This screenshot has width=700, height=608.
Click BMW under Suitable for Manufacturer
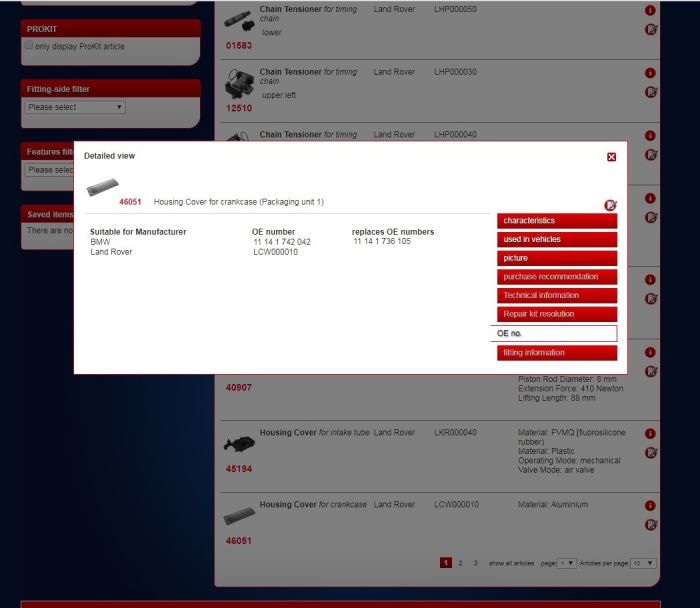coord(100,242)
